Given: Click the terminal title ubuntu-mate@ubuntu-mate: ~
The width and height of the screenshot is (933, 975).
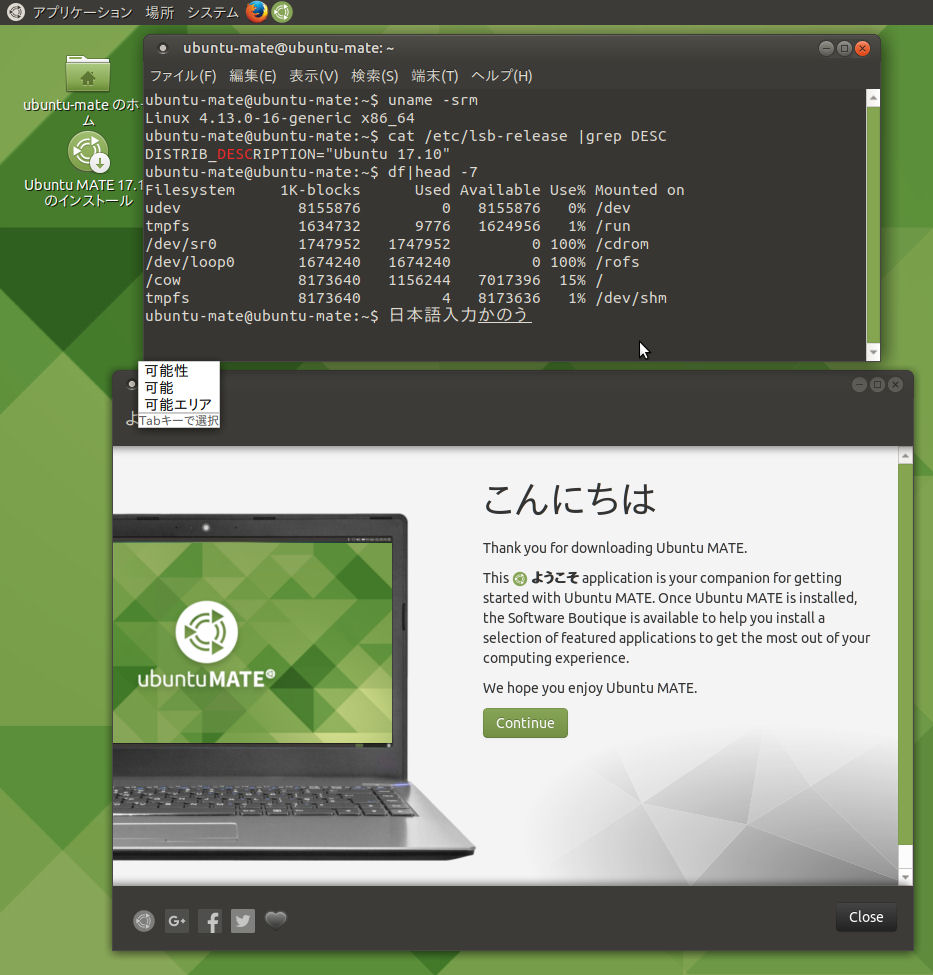Looking at the screenshot, I should point(289,48).
